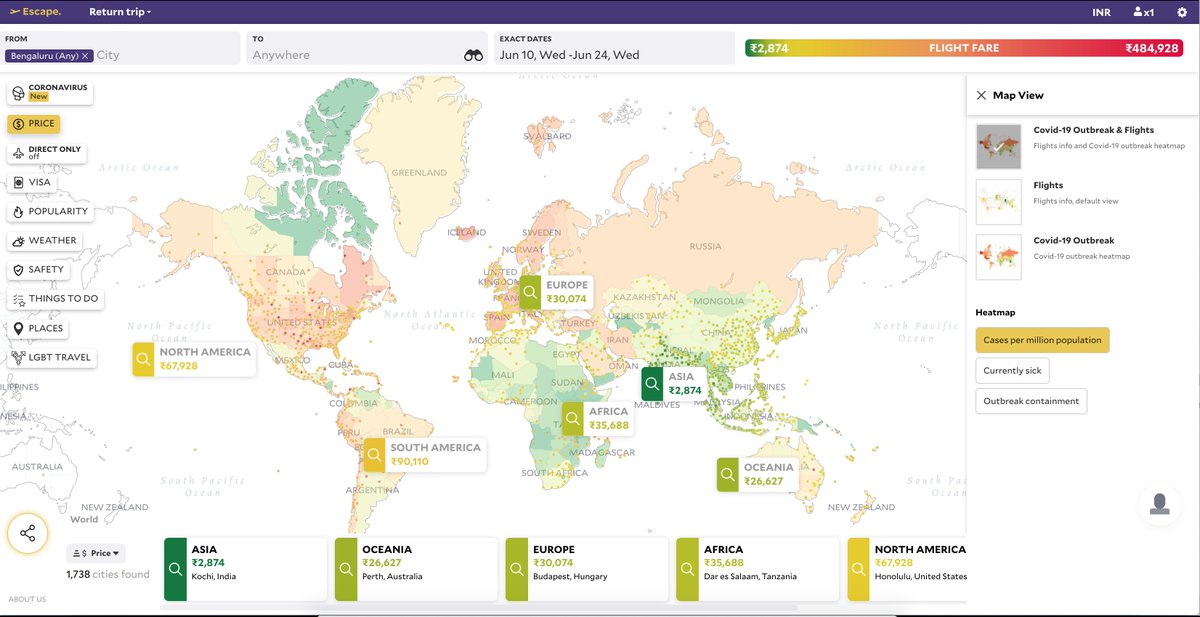
Task: Open North America Honolulu result card
Action: (x=907, y=569)
